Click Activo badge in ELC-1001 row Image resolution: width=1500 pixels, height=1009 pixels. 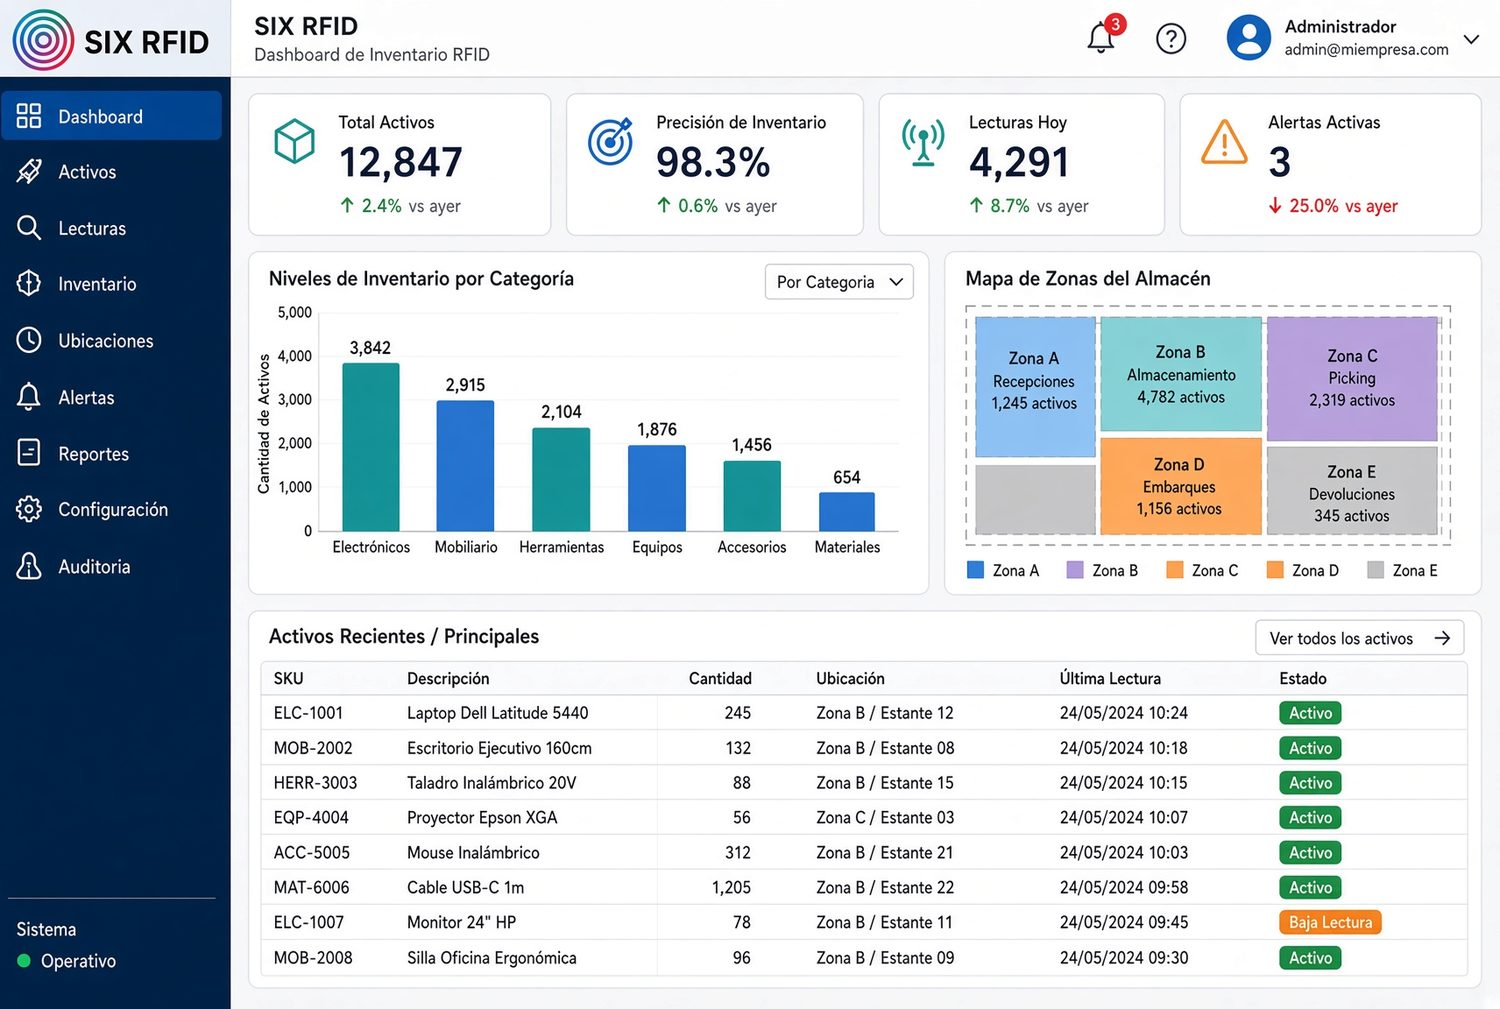click(x=1310, y=713)
